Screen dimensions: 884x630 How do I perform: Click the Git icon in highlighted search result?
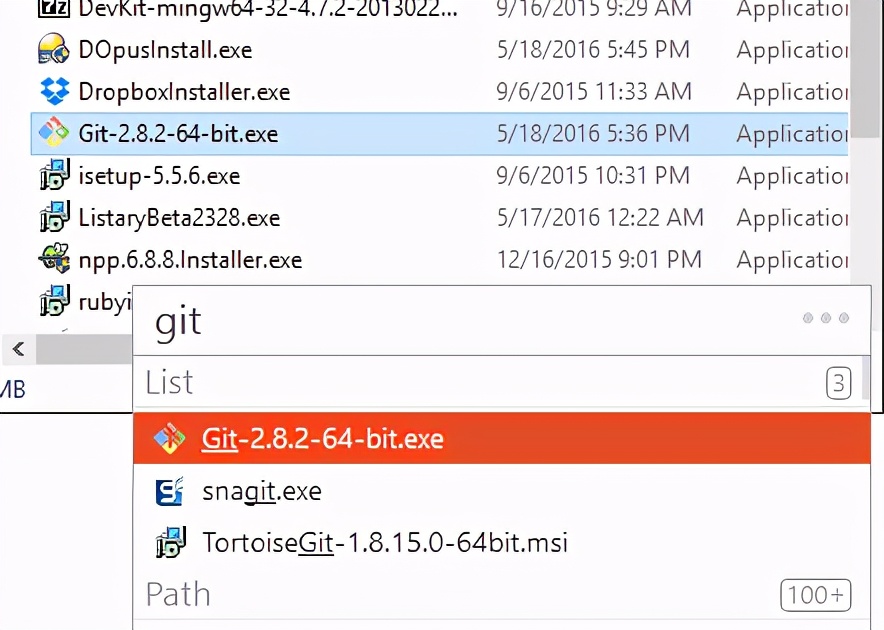168,439
